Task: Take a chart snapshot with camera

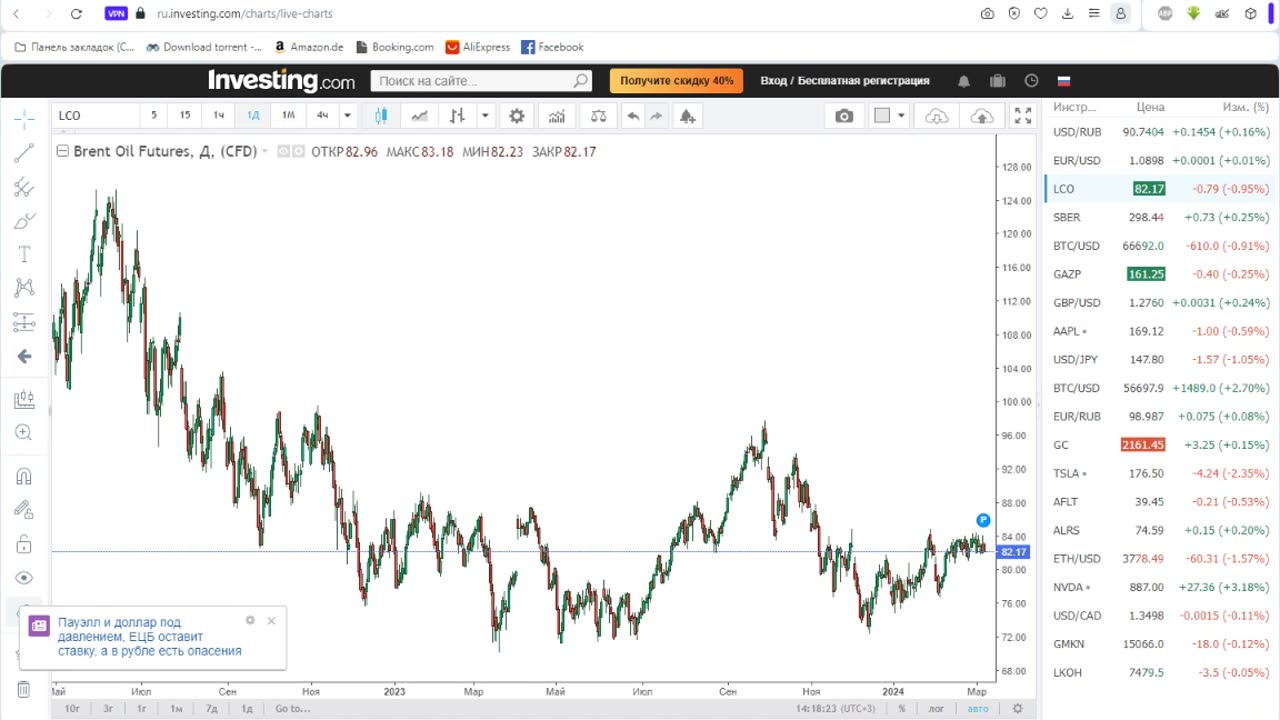Action: pos(844,116)
